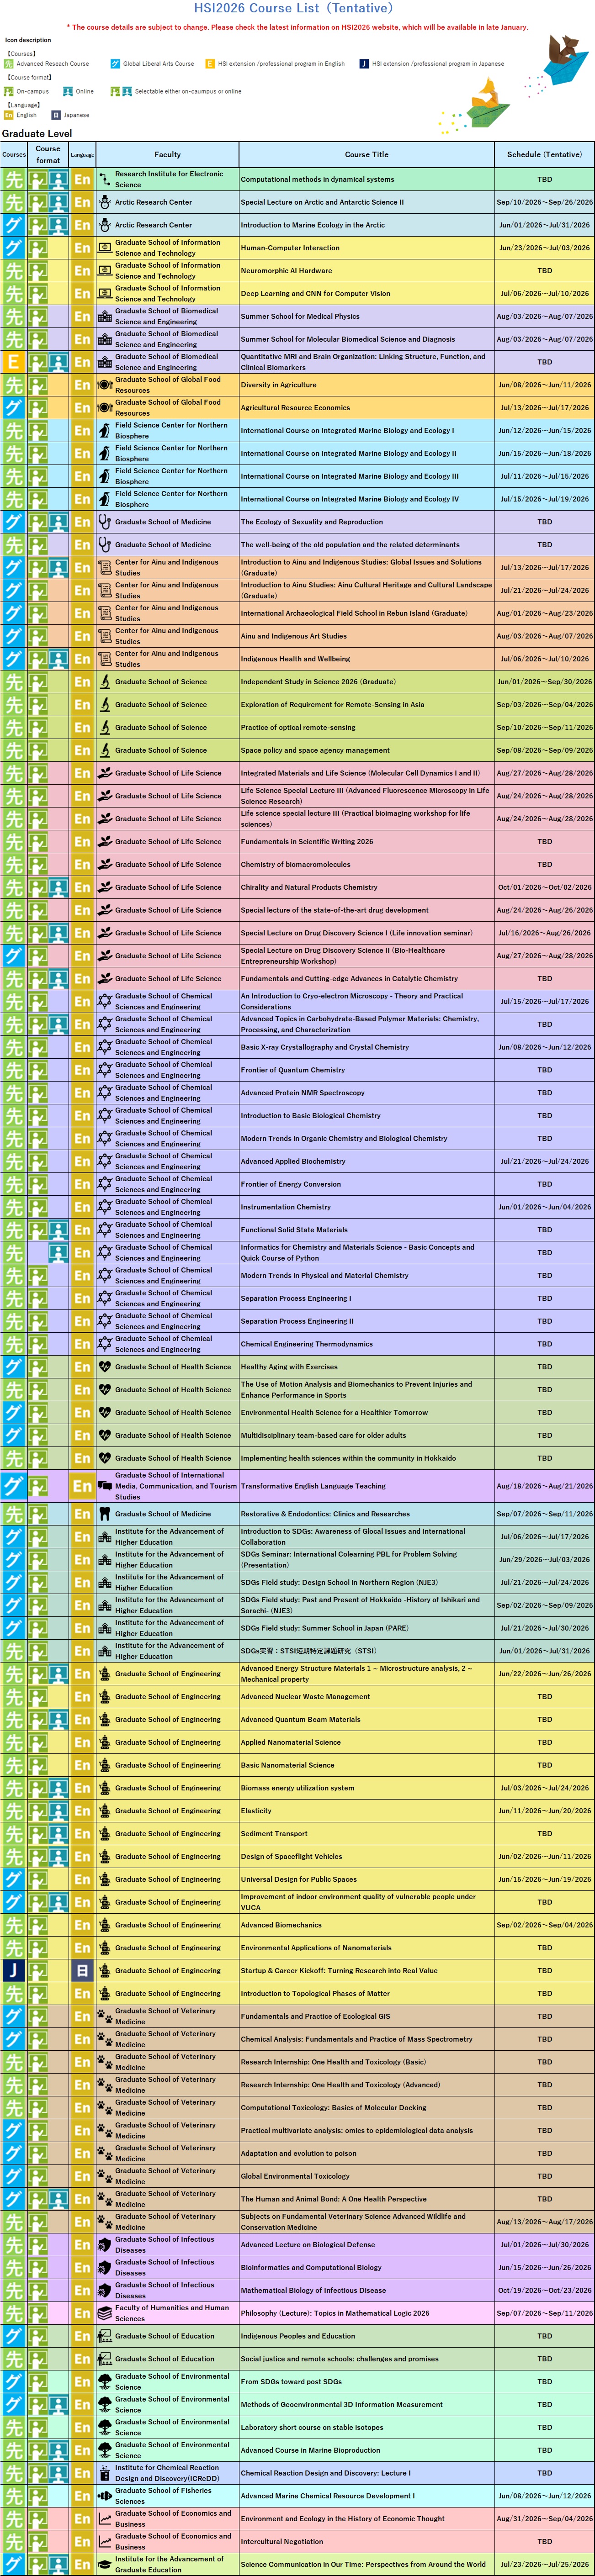Click the Advanced Research Course legend icon
595x2576 pixels.
coord(9,64)
